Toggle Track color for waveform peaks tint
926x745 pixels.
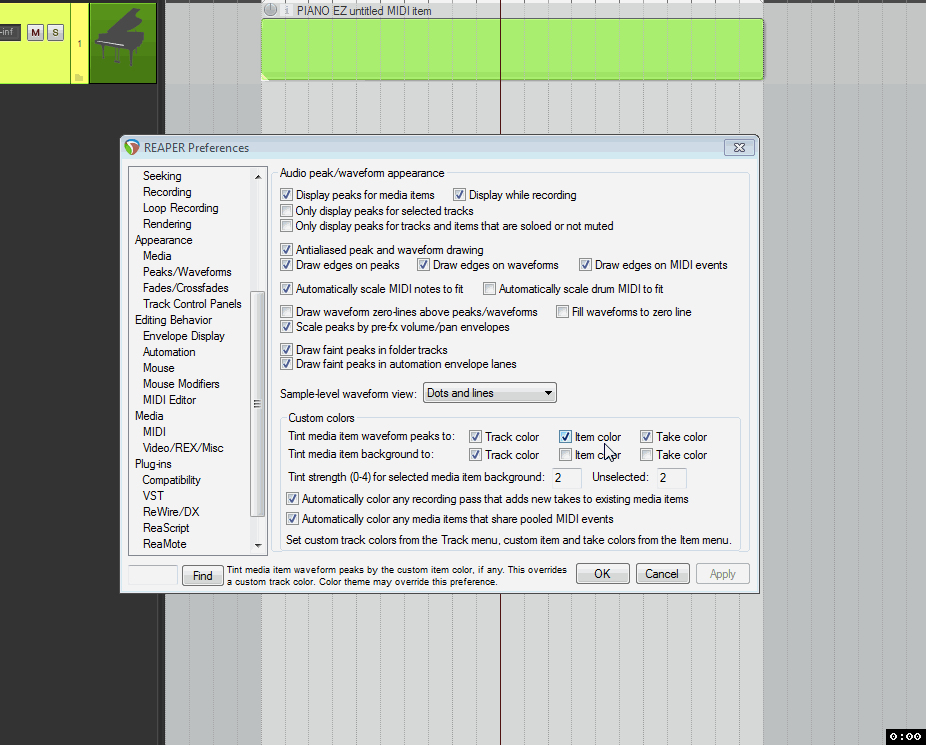[475, 437]
